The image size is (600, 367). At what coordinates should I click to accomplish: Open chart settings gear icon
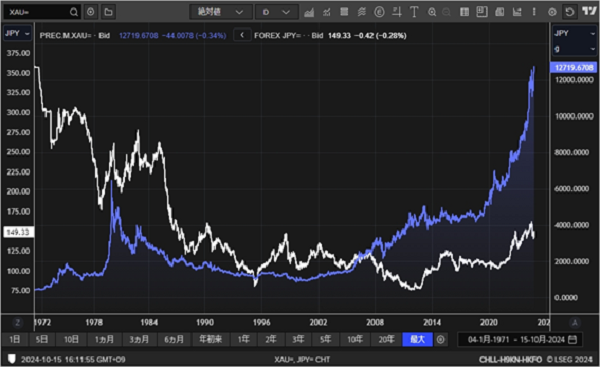point(552,12)
